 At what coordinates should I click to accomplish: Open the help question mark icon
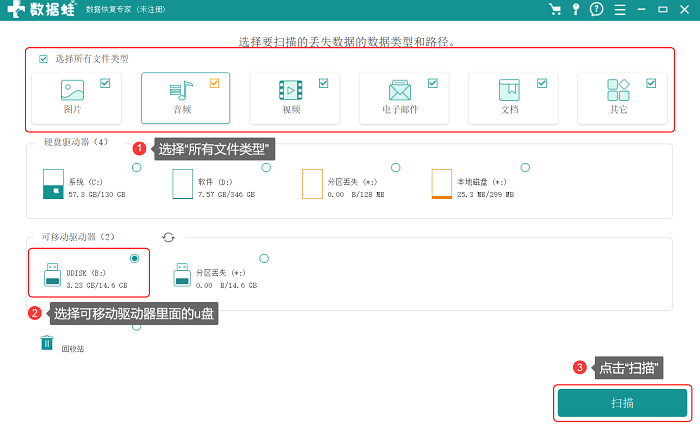(596, 9)
